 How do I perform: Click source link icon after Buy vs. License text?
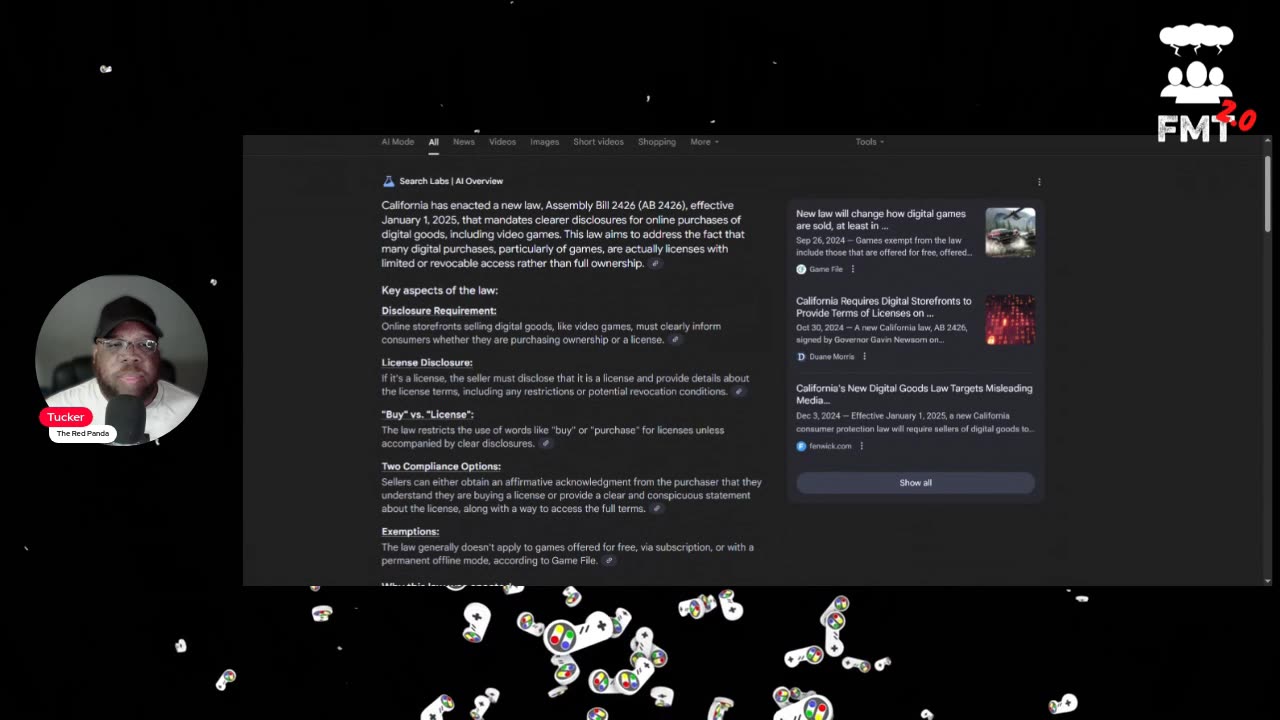click(x=545, y=444)
